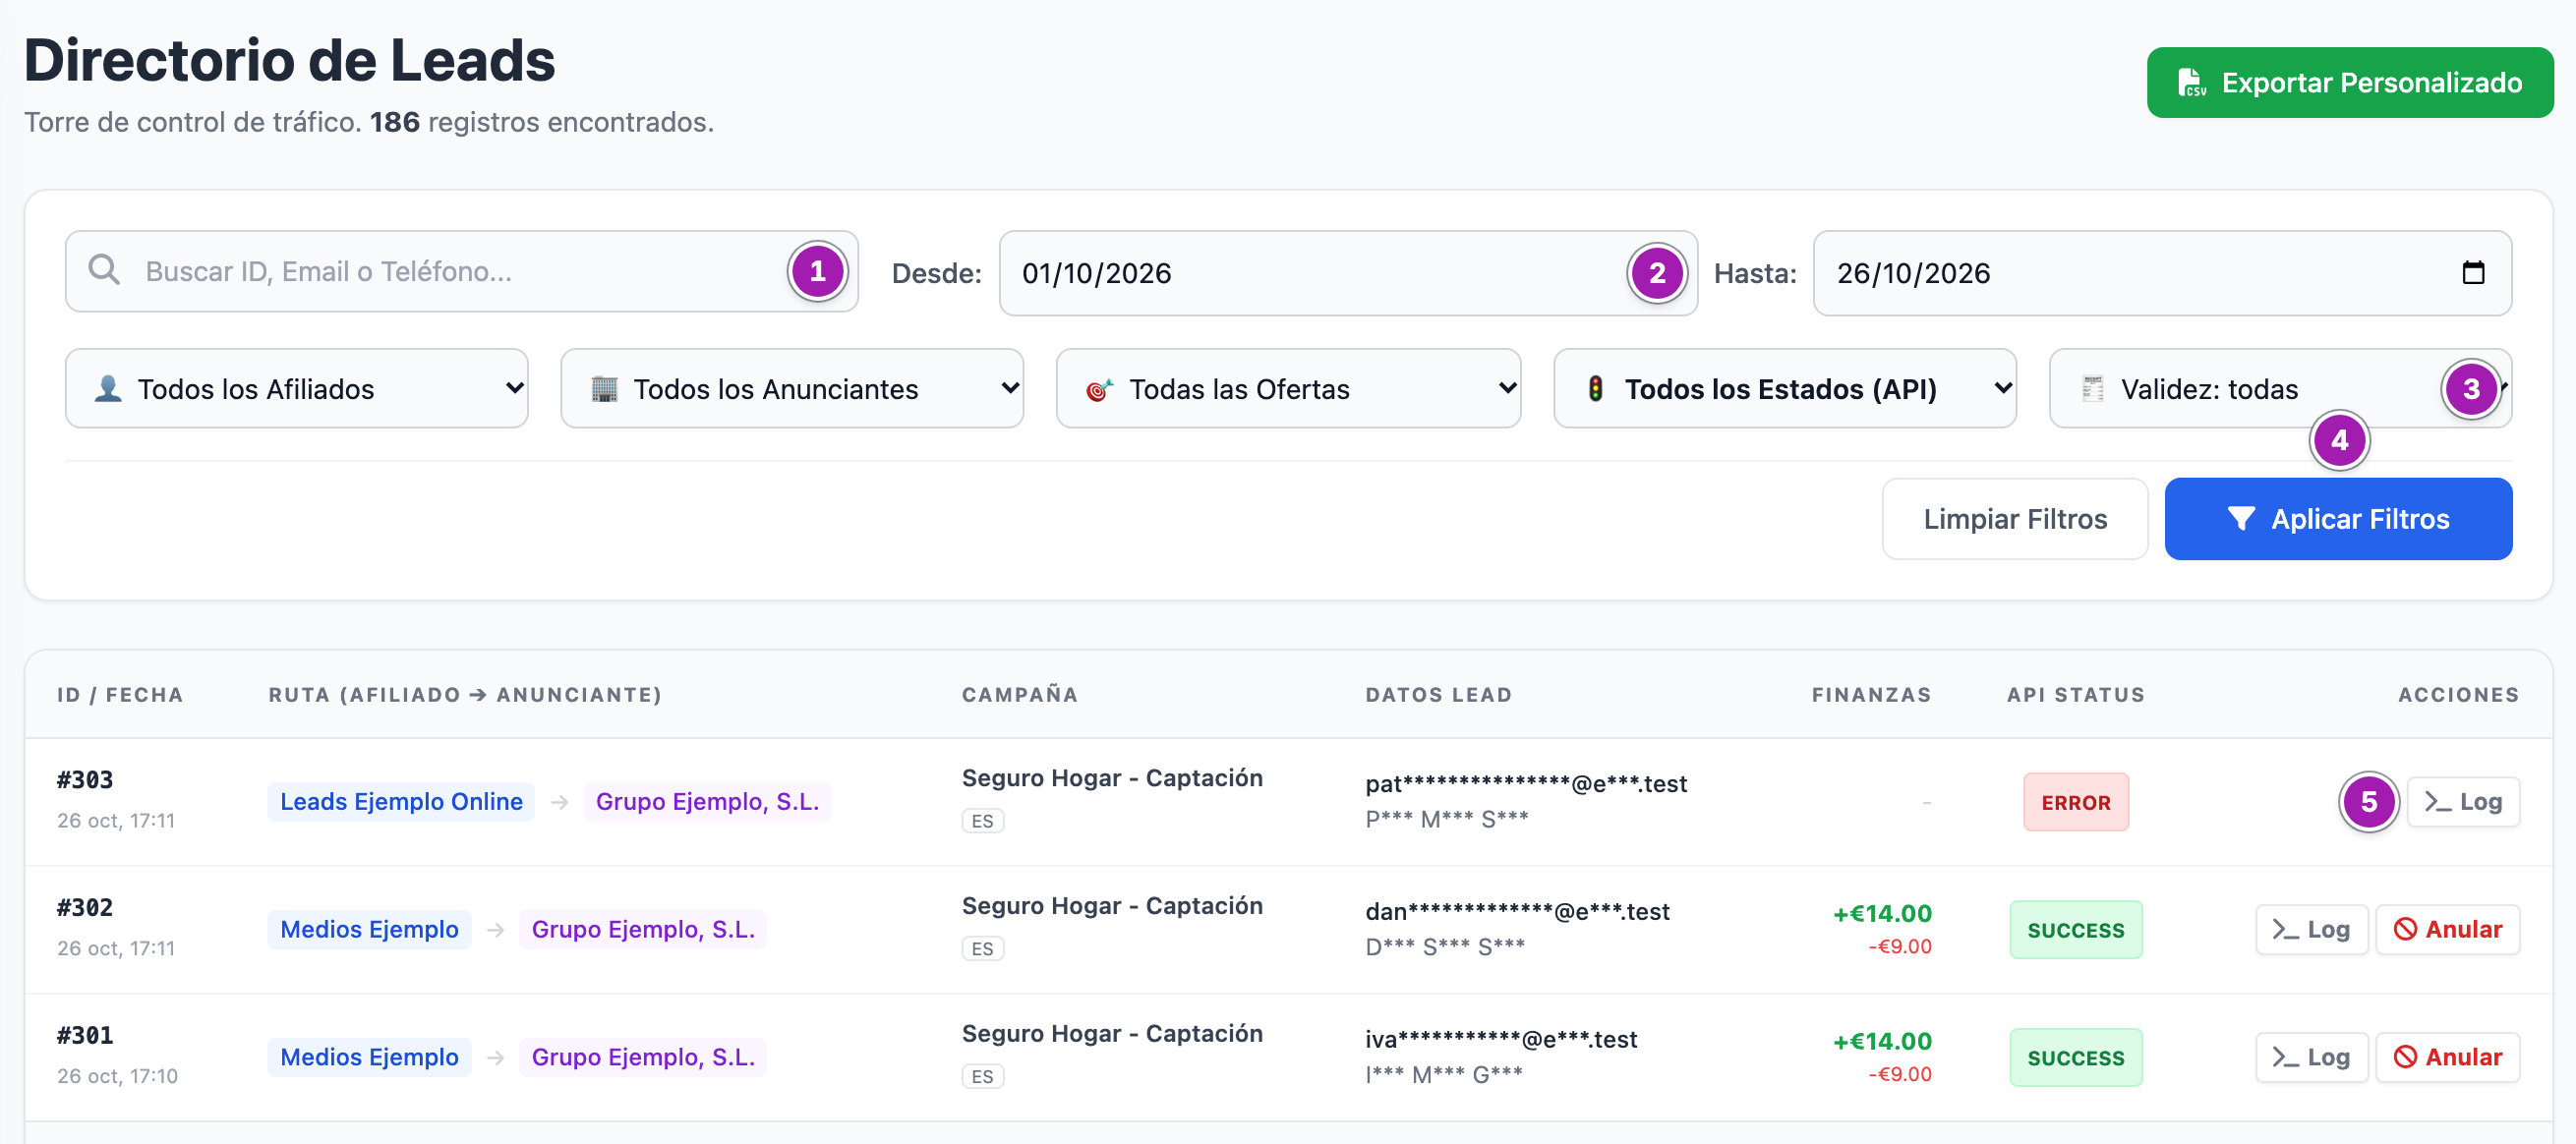Screen dimensions: 2576x1144
Task: Click Medios Ejemplo tag in row #302
Action: (369, 929)
